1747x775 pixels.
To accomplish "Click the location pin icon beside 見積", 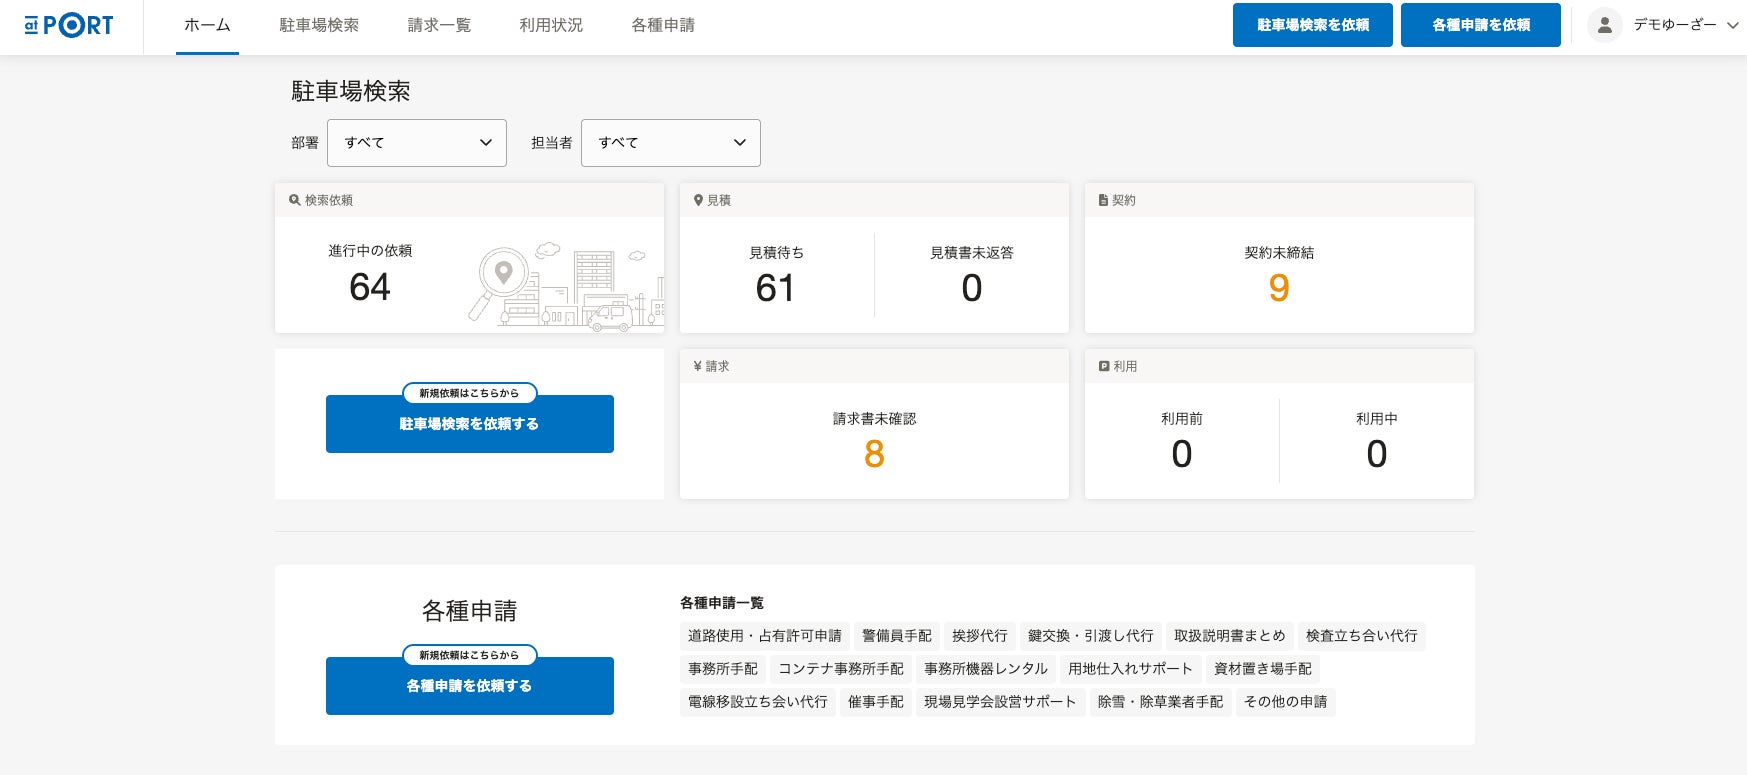I will click(698, 200).
